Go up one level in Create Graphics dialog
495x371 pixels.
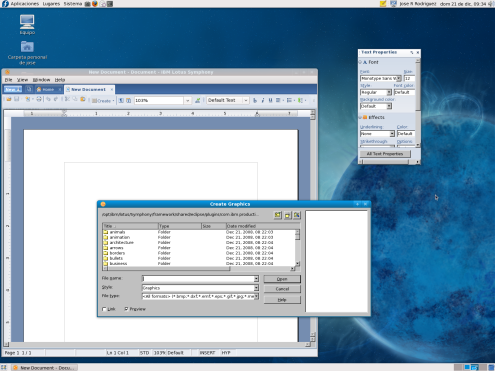[x=278, y=215]
